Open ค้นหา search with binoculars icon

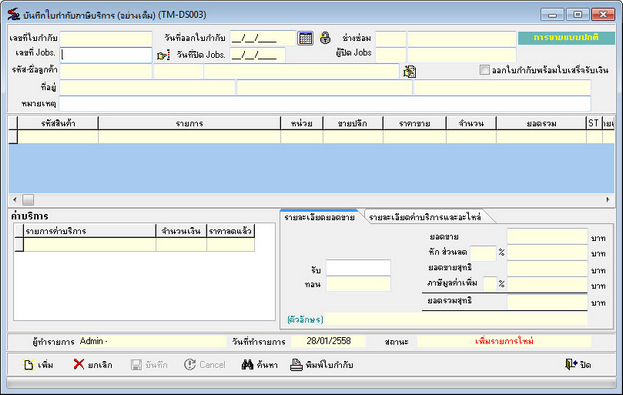pos(260,364)
